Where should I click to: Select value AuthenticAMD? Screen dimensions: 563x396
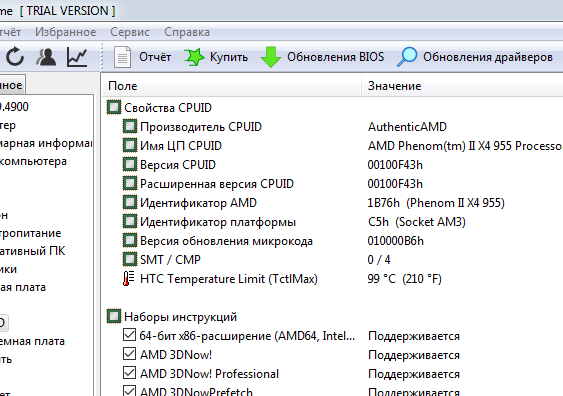pos(407,126)
